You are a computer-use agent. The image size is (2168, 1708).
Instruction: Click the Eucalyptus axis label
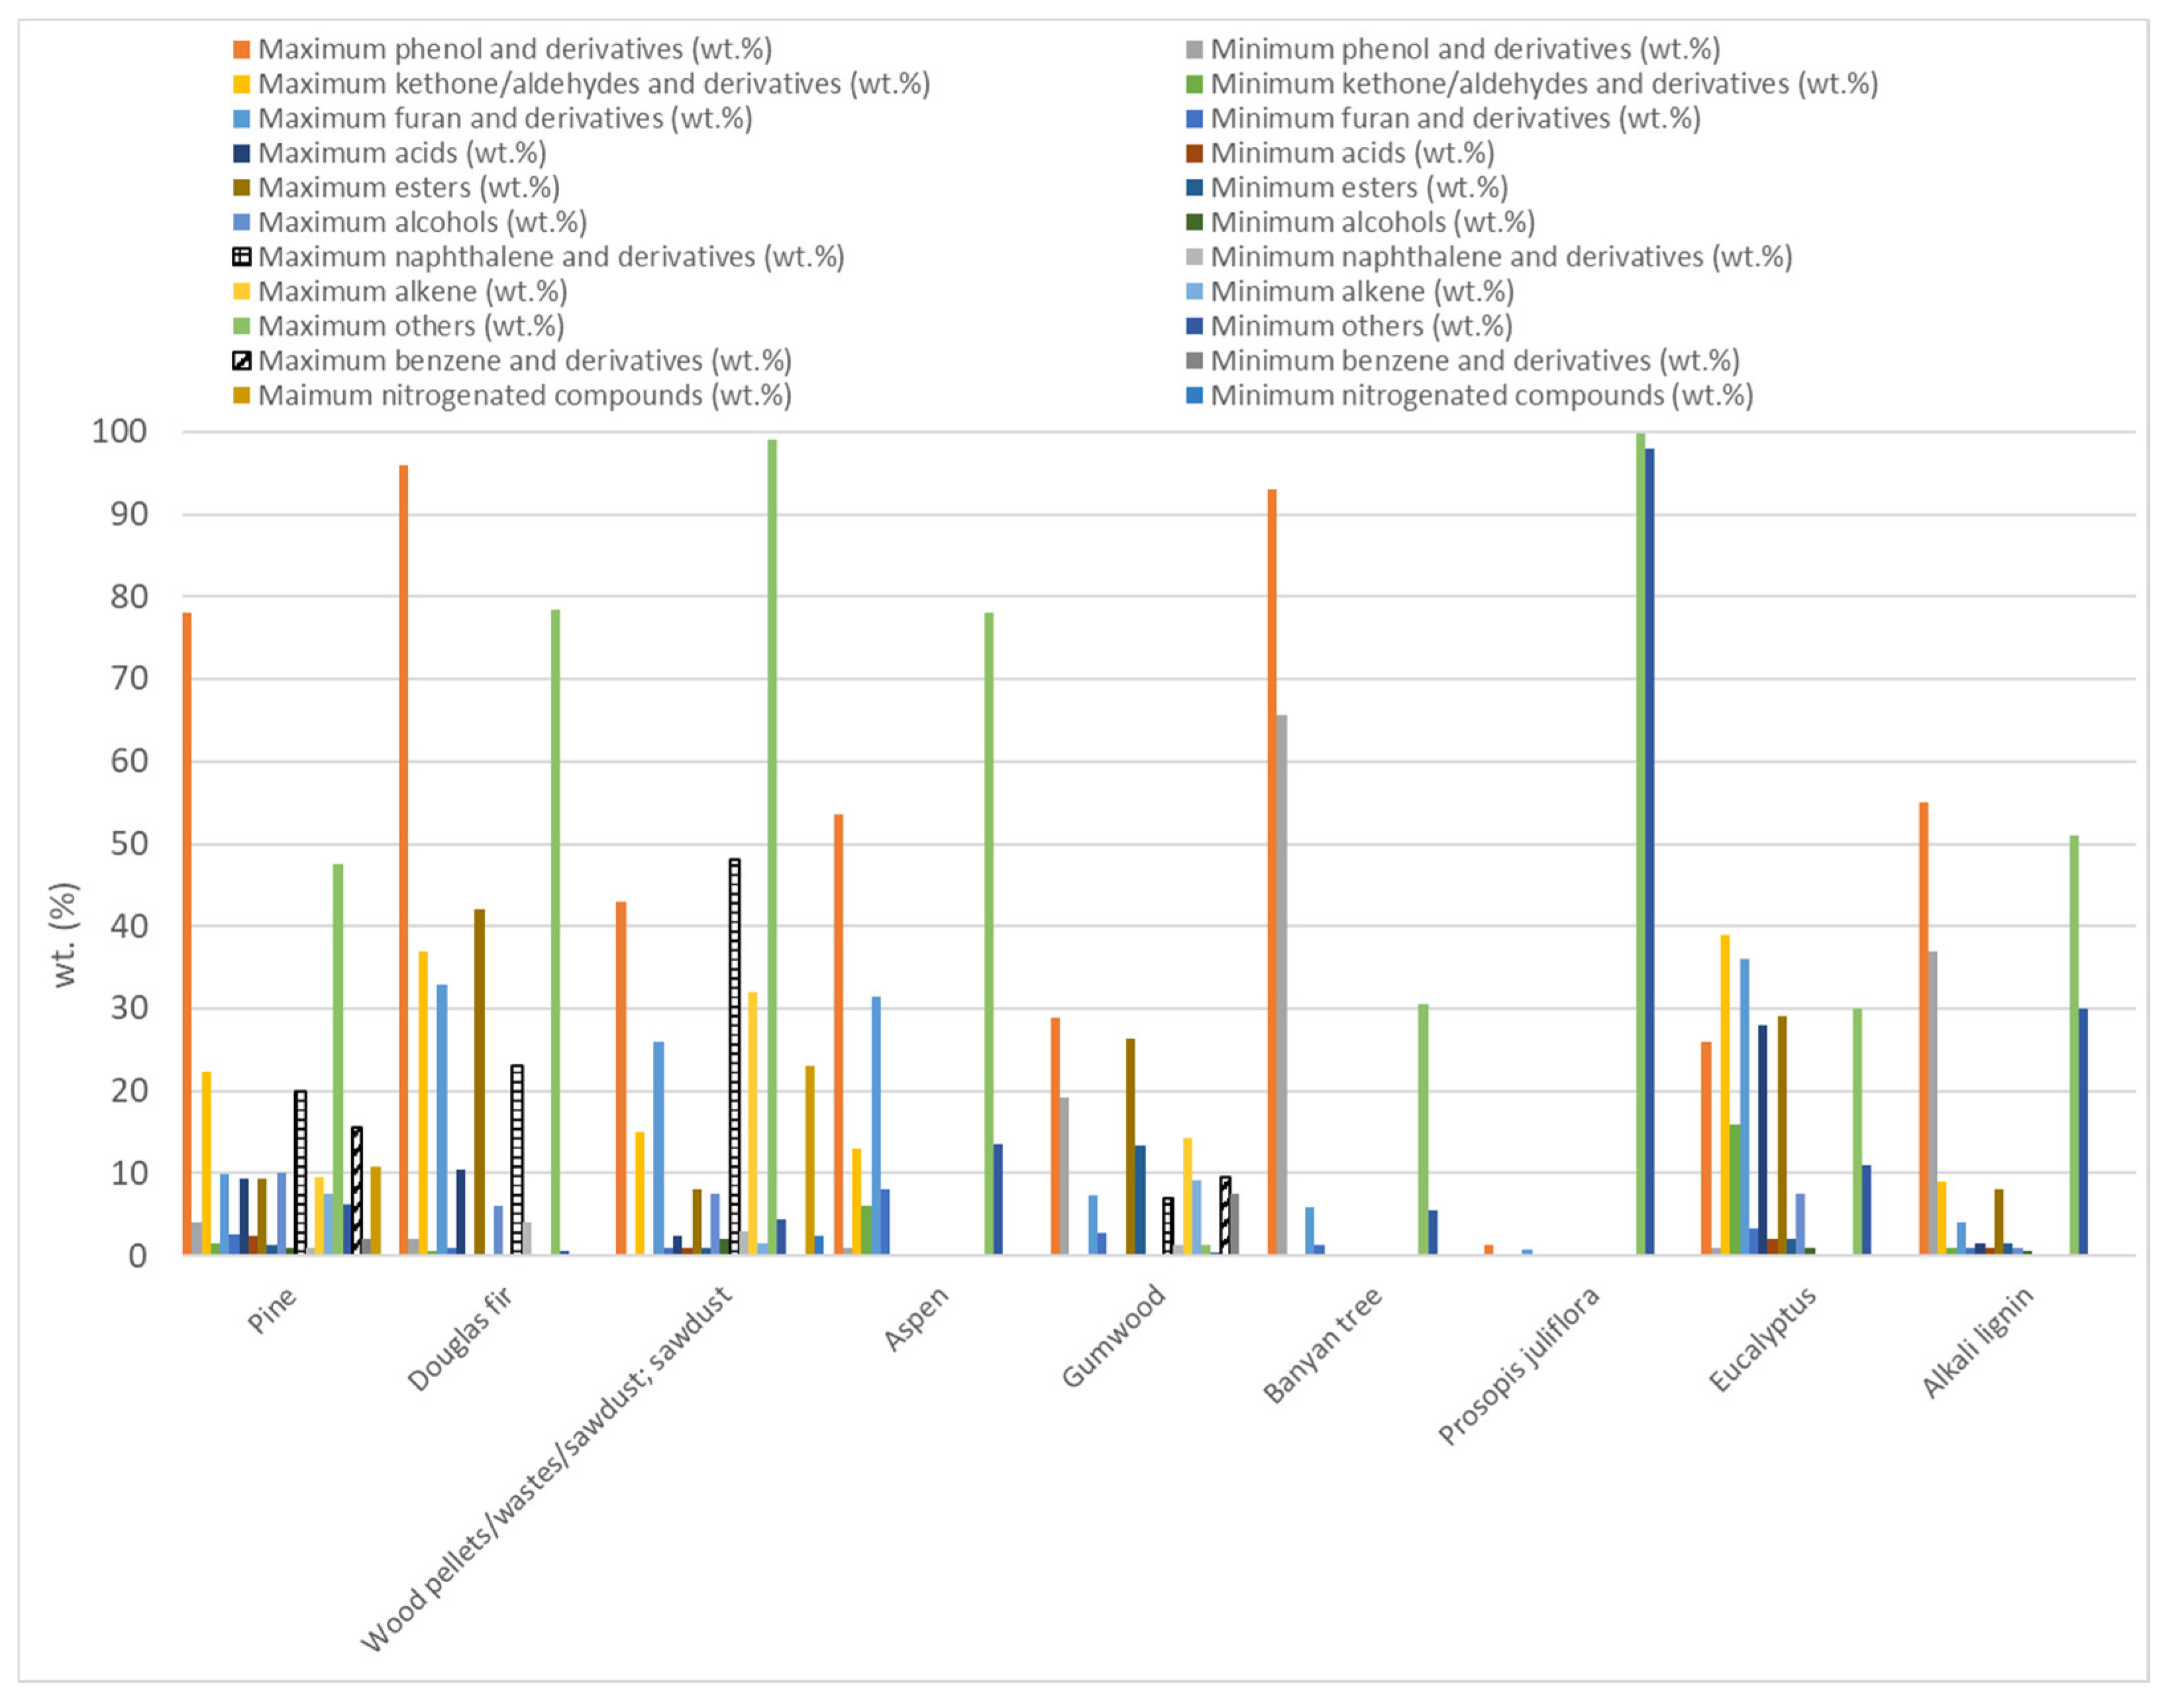[x=1762, y=1340]
